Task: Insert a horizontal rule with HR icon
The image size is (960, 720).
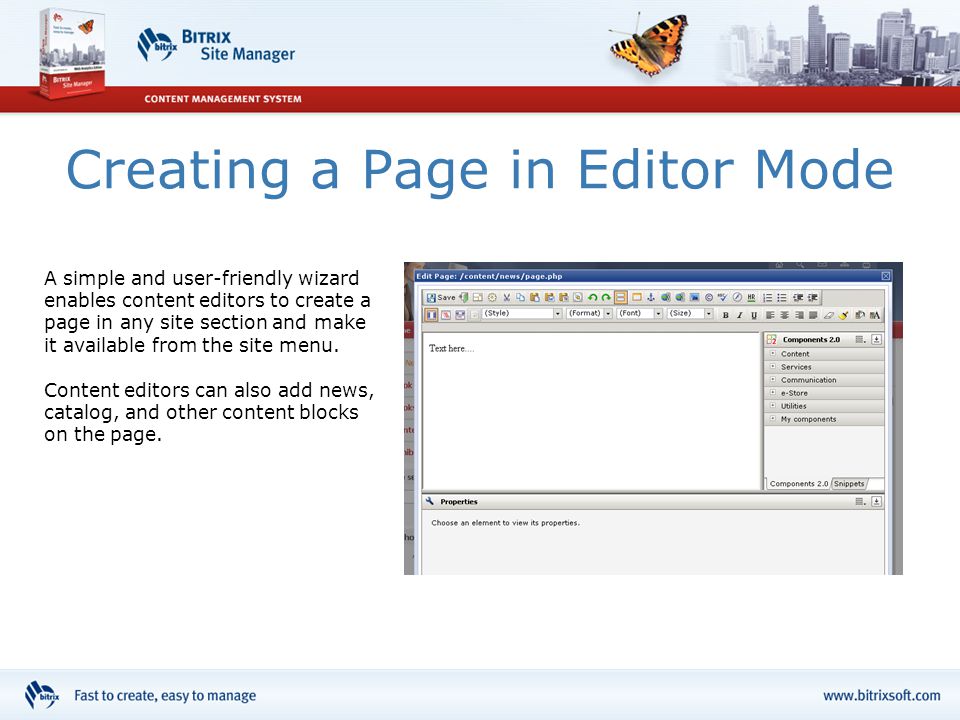Action: click(x=751, y=298)
